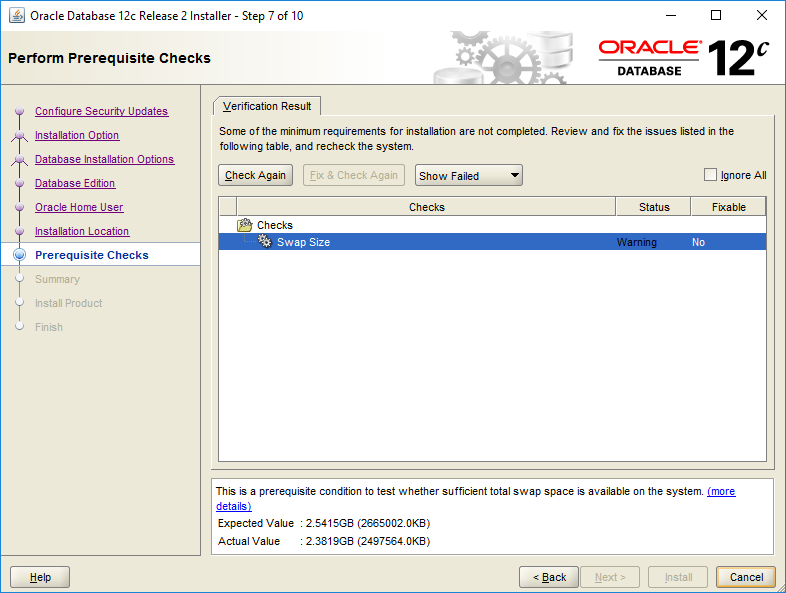Click the Fixable column header

[728, 207]
